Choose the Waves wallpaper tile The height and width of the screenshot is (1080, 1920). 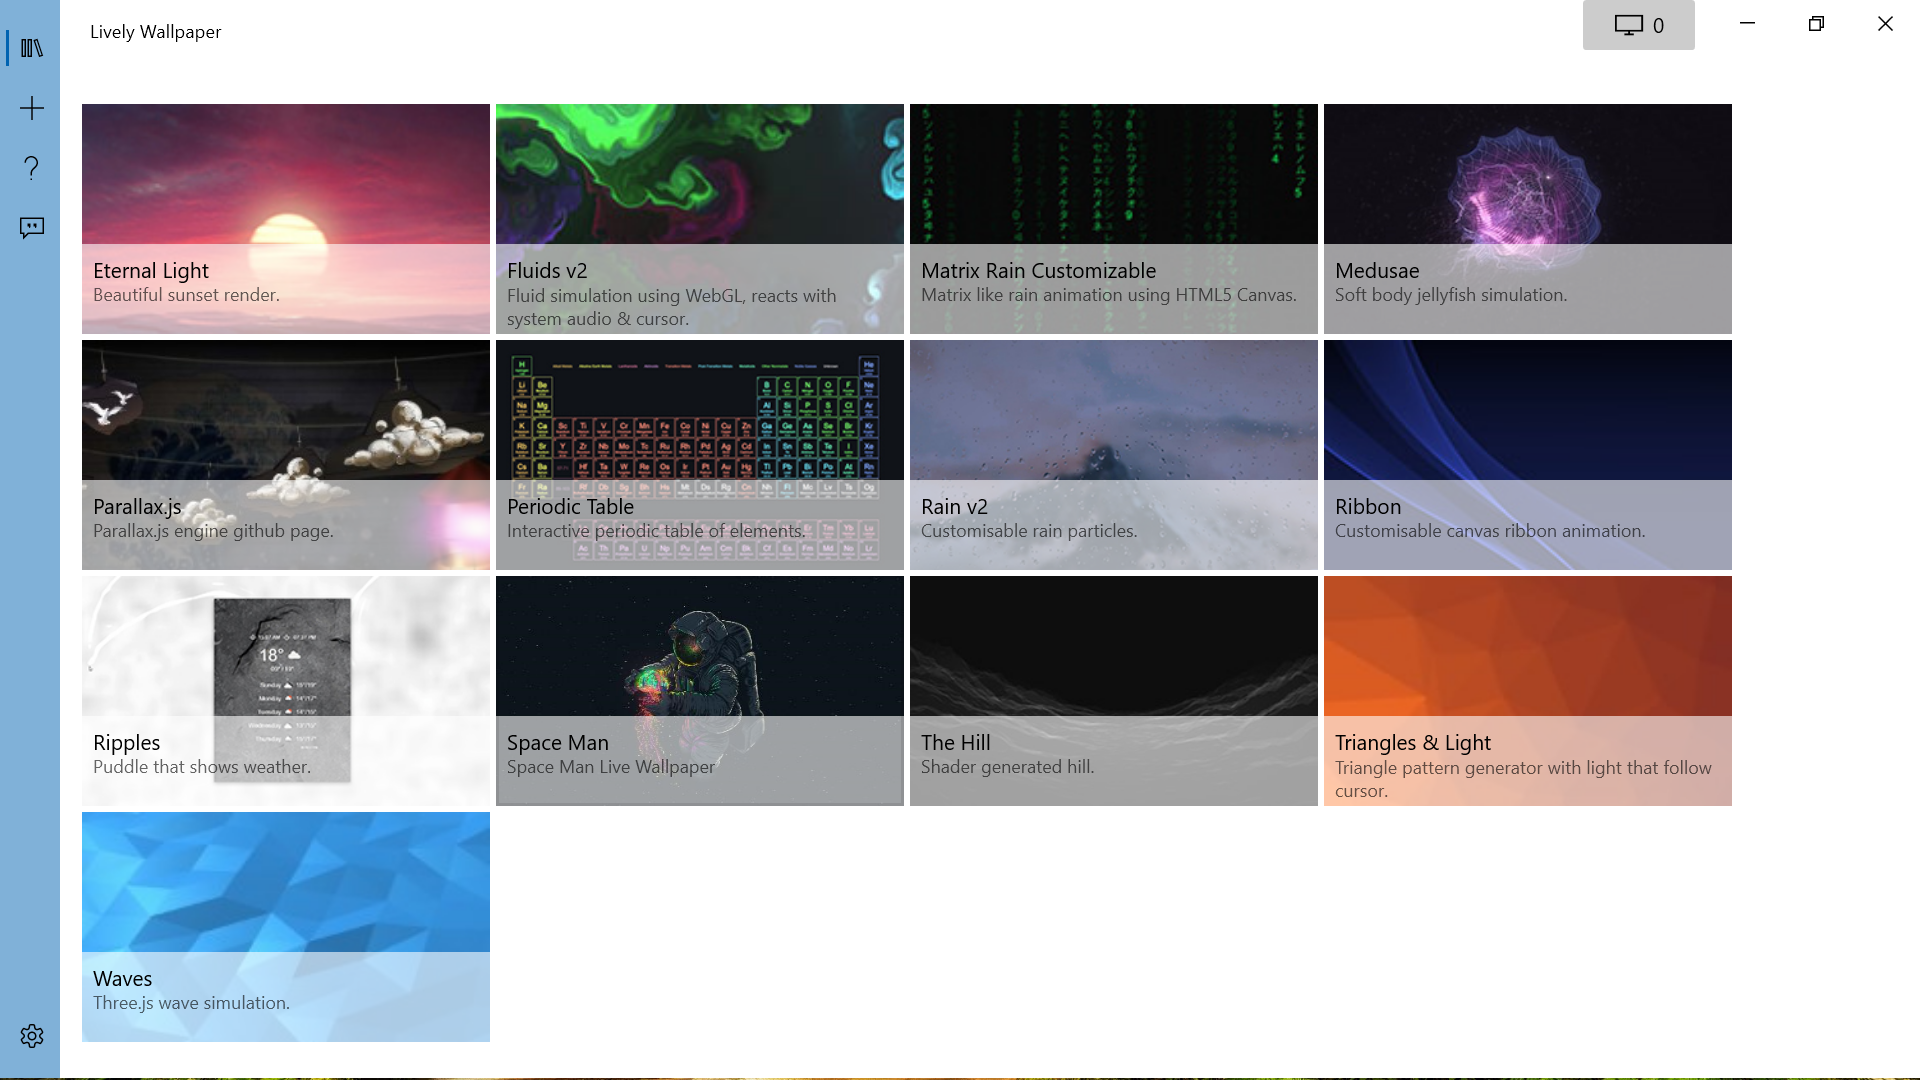(286, 926)
